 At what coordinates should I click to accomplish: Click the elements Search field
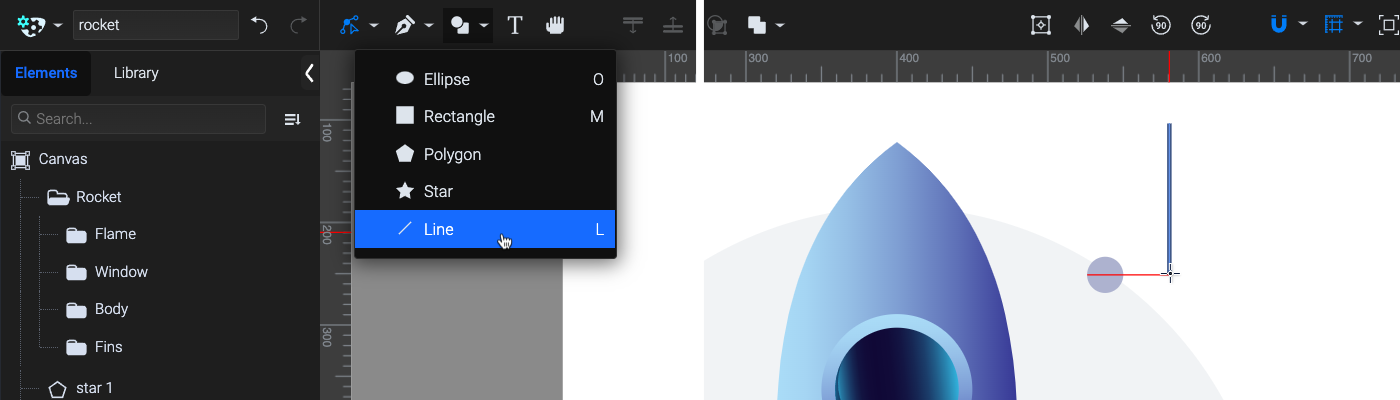(x=138, y=119)
